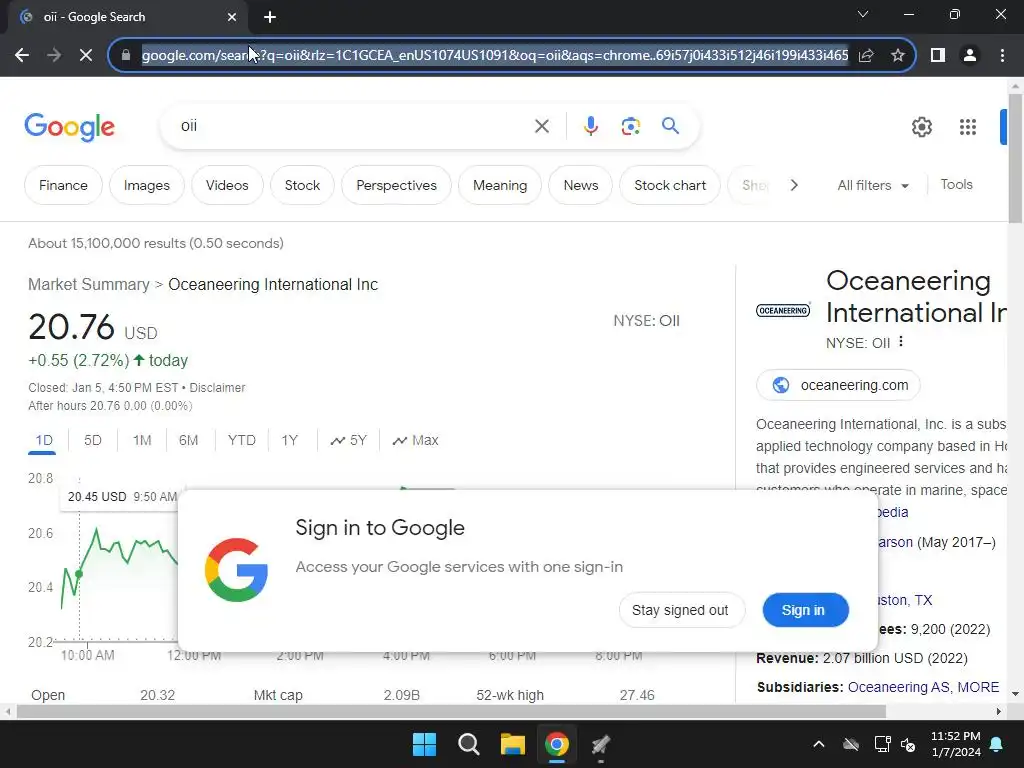The image size is (1024, 768).
Task: Select the News filter chip
Action: pyautogui.click(x=581, y=185)
